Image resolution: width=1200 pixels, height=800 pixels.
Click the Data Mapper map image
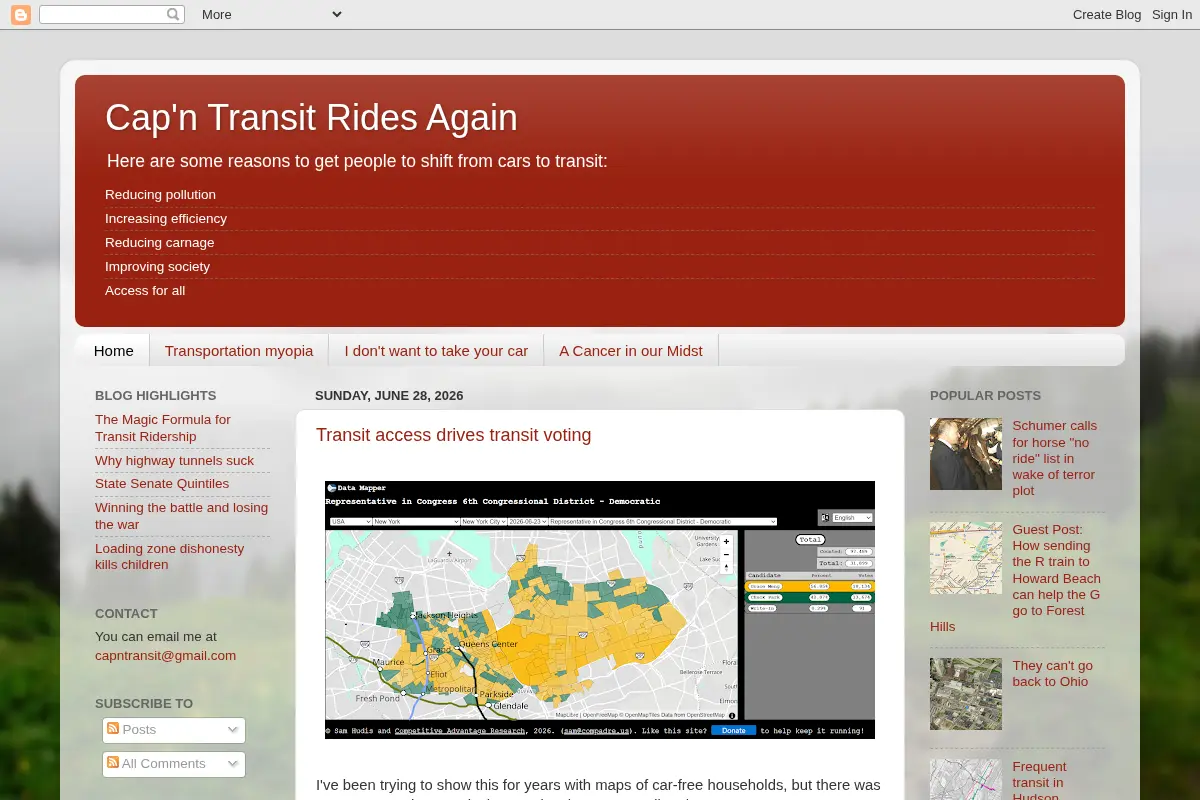coord(600,610)
